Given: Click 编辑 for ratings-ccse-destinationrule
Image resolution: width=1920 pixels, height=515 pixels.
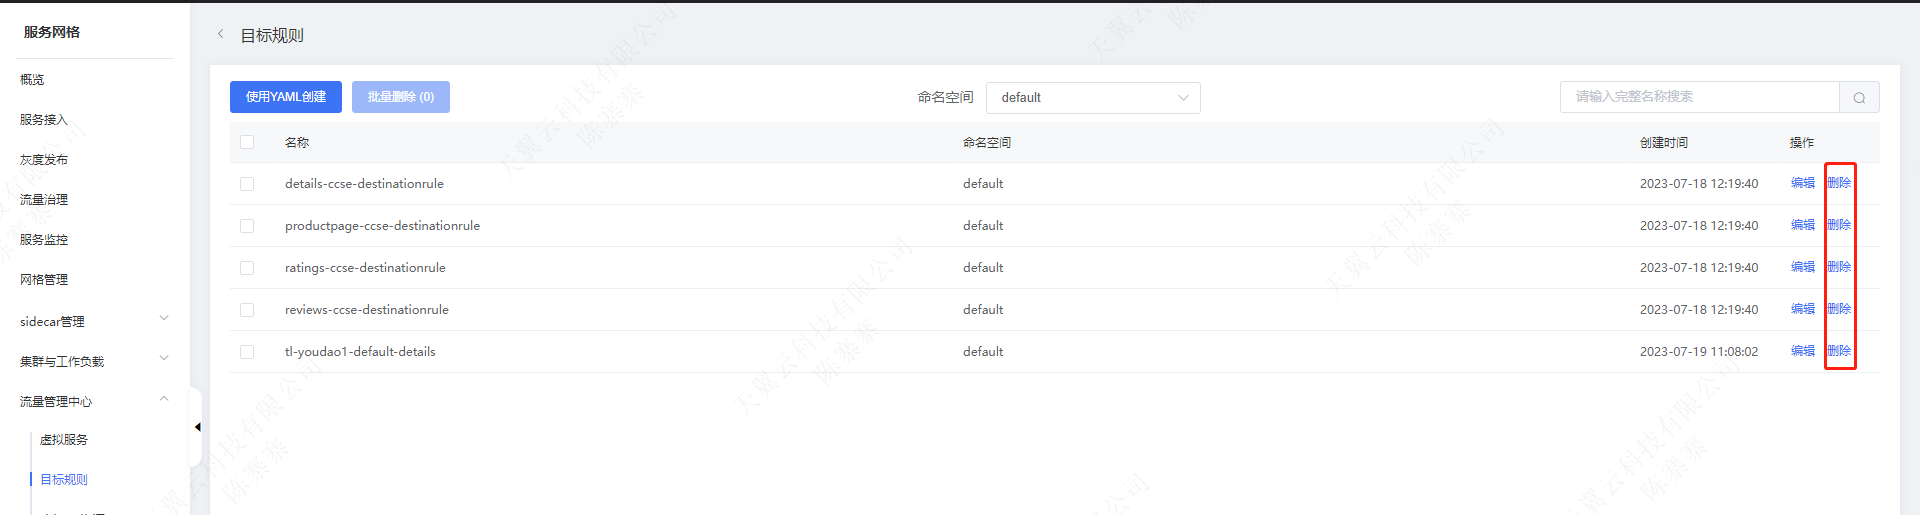Looking at the screenshot, I should 1803,267.
